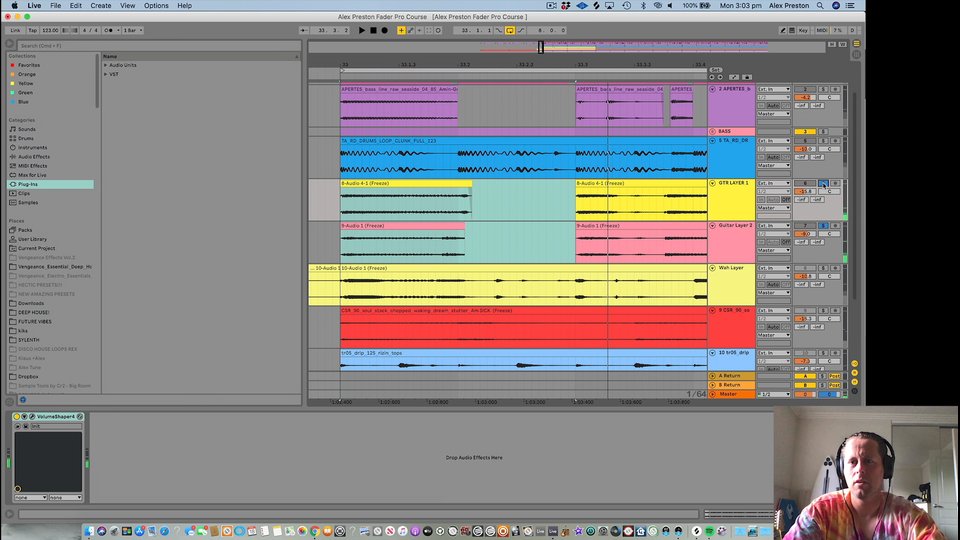960x540 pixels.
Task: Click the Audio Effects category icon
Action: coord(13,157)
